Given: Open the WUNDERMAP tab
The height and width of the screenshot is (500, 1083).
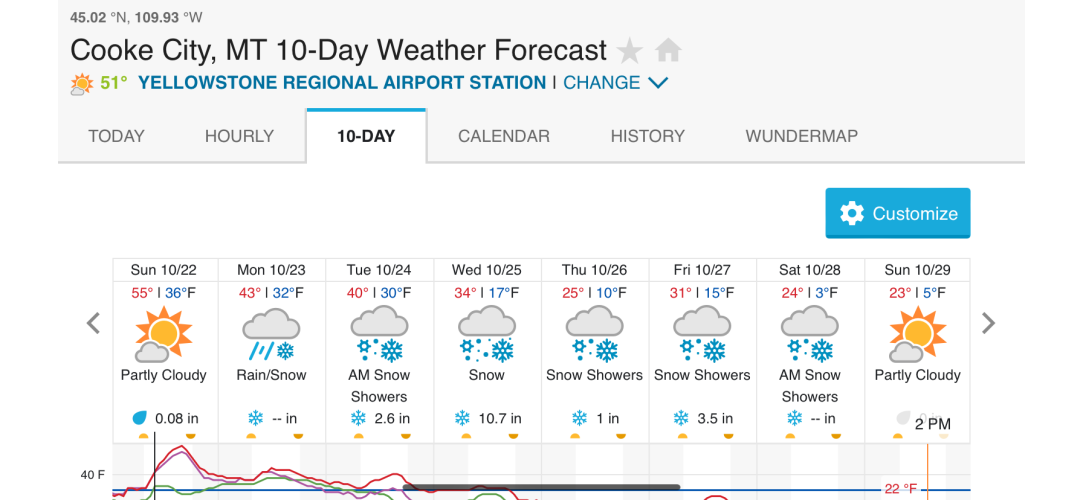Looking at the screenshot, I should click(801, 136).
